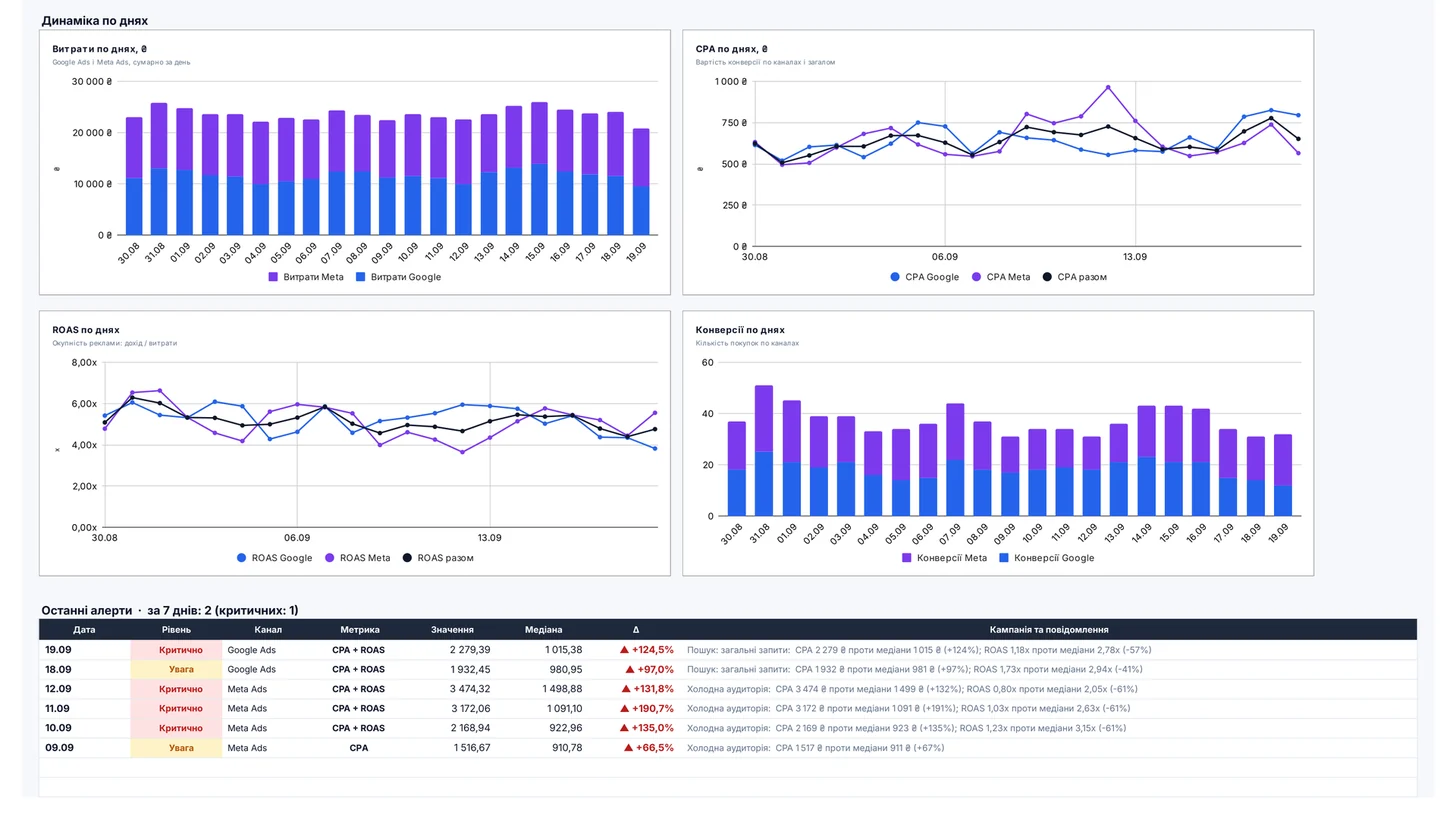Click red triangle for +190,7% delta
Screen dimensions: 1456x819
pos(624,708)
